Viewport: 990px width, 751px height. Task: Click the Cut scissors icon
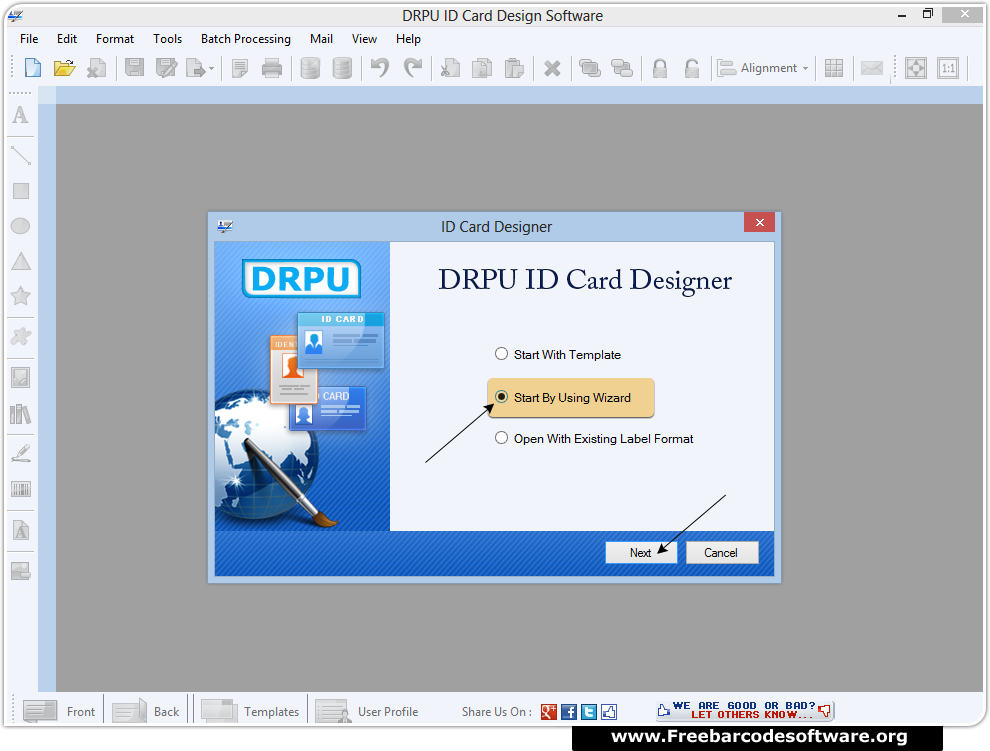click(x=450, y=68)
